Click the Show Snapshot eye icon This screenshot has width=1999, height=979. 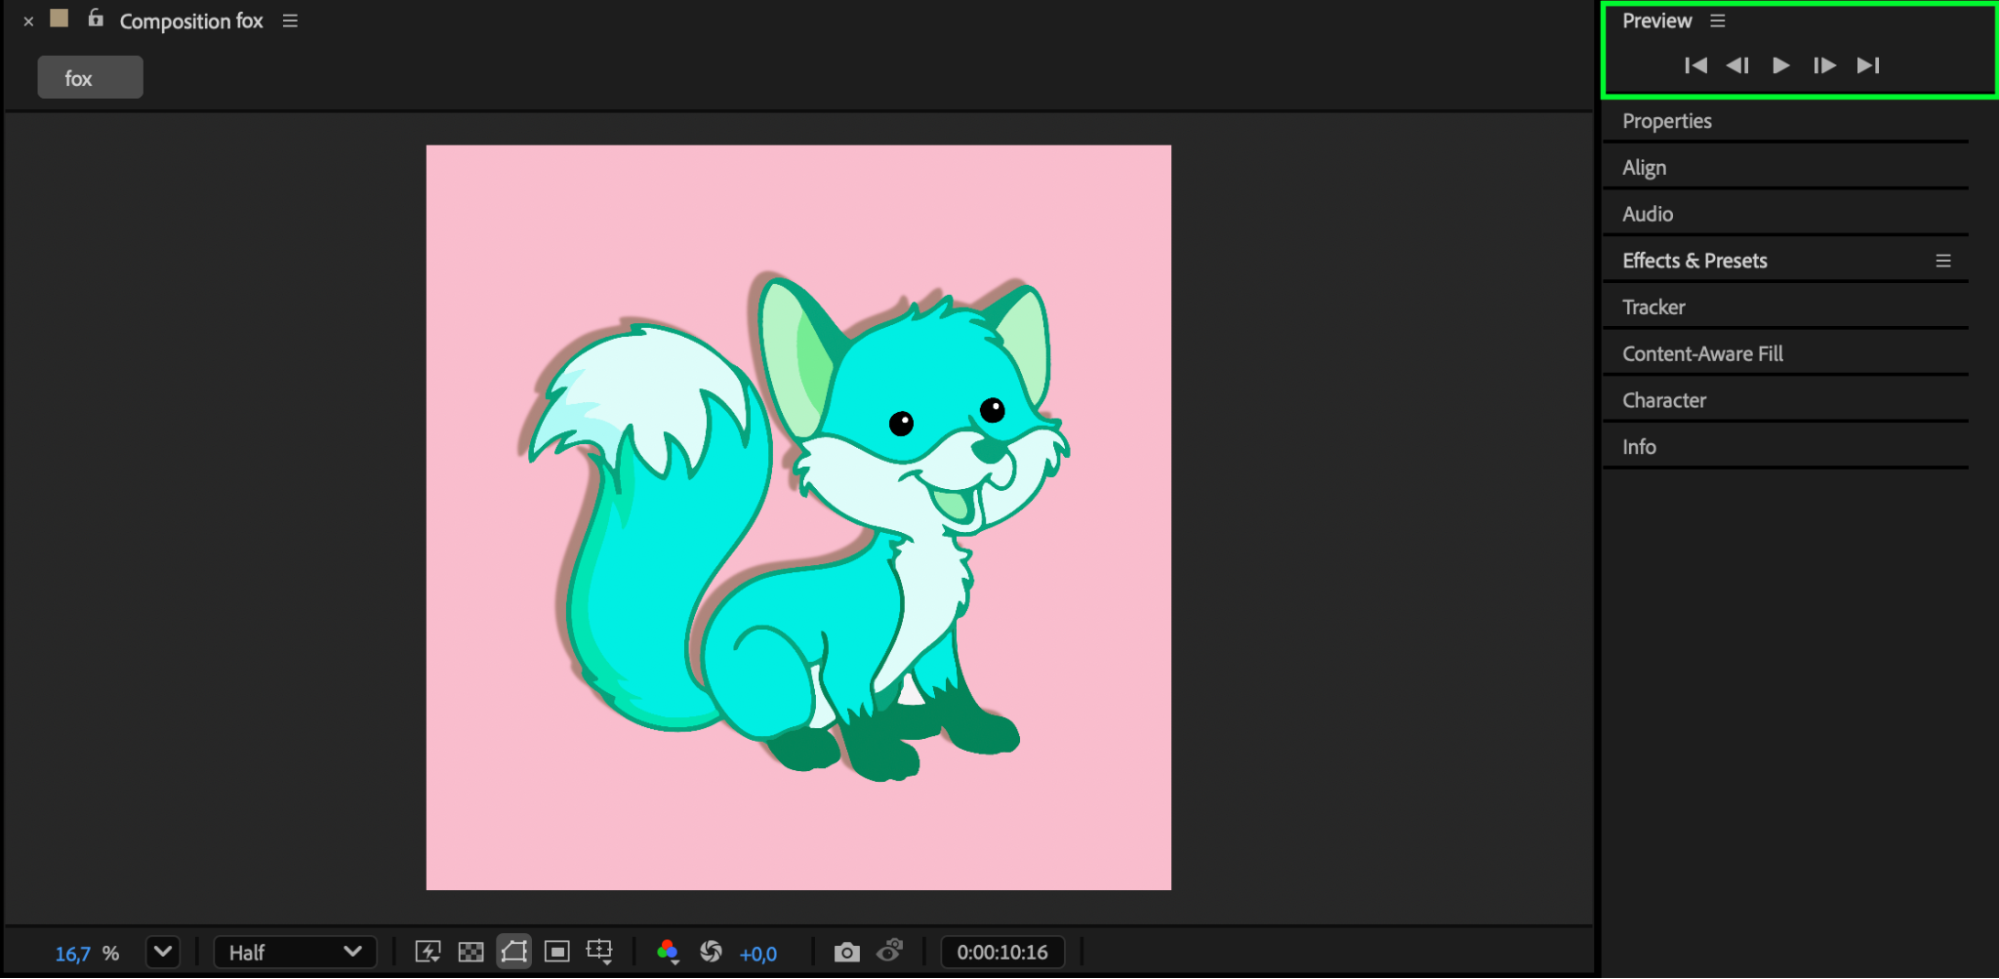coord(889,950)
